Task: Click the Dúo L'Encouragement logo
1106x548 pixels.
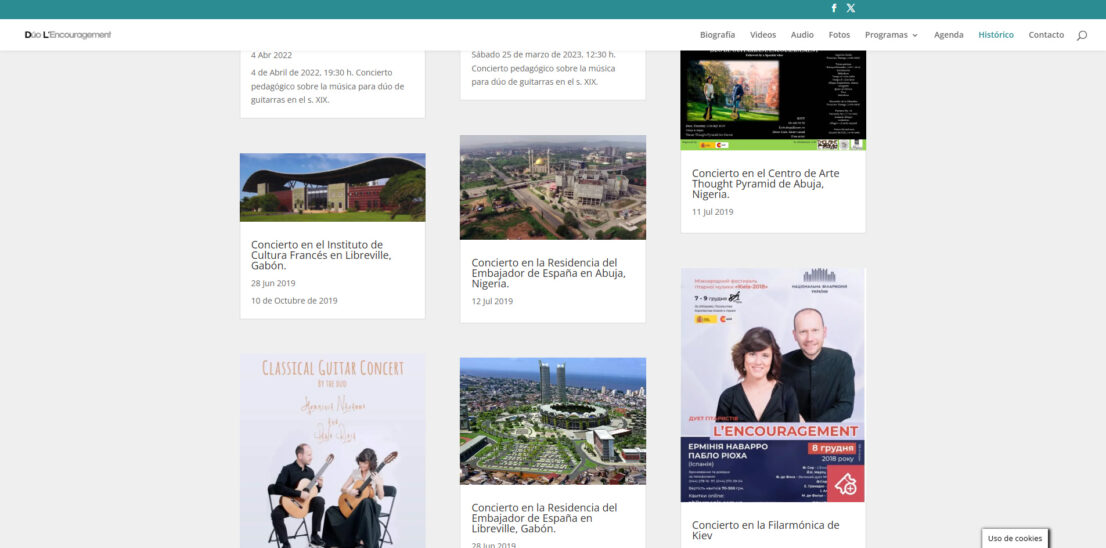Action: coord(68,35)
